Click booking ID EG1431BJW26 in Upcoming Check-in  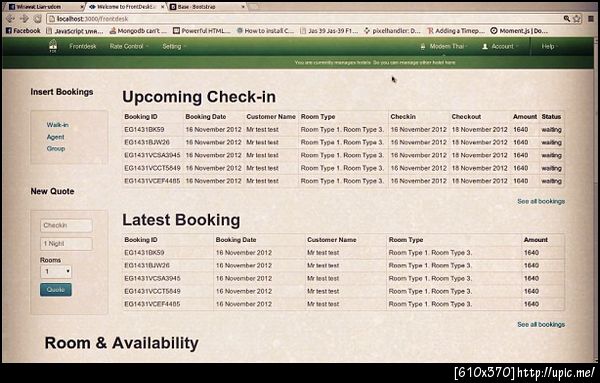147,142
